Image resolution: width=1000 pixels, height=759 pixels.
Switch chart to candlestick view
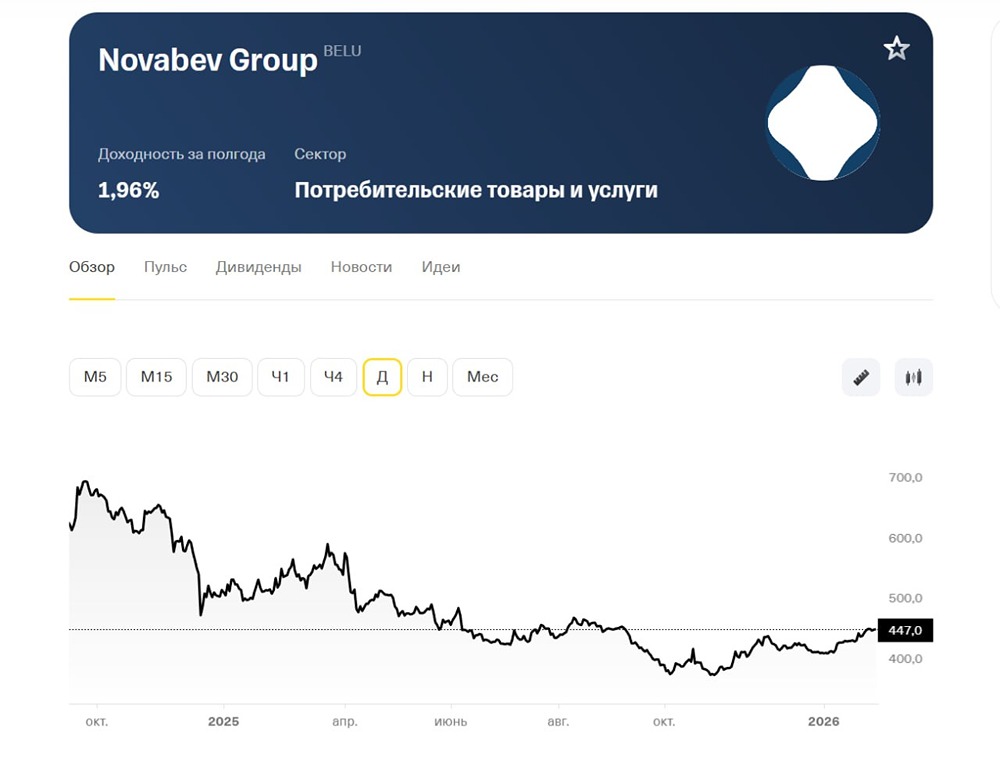click(913, 377)
